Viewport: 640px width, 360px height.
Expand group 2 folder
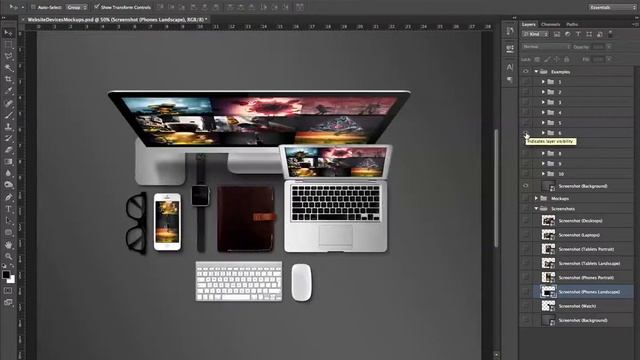point(543,92)
